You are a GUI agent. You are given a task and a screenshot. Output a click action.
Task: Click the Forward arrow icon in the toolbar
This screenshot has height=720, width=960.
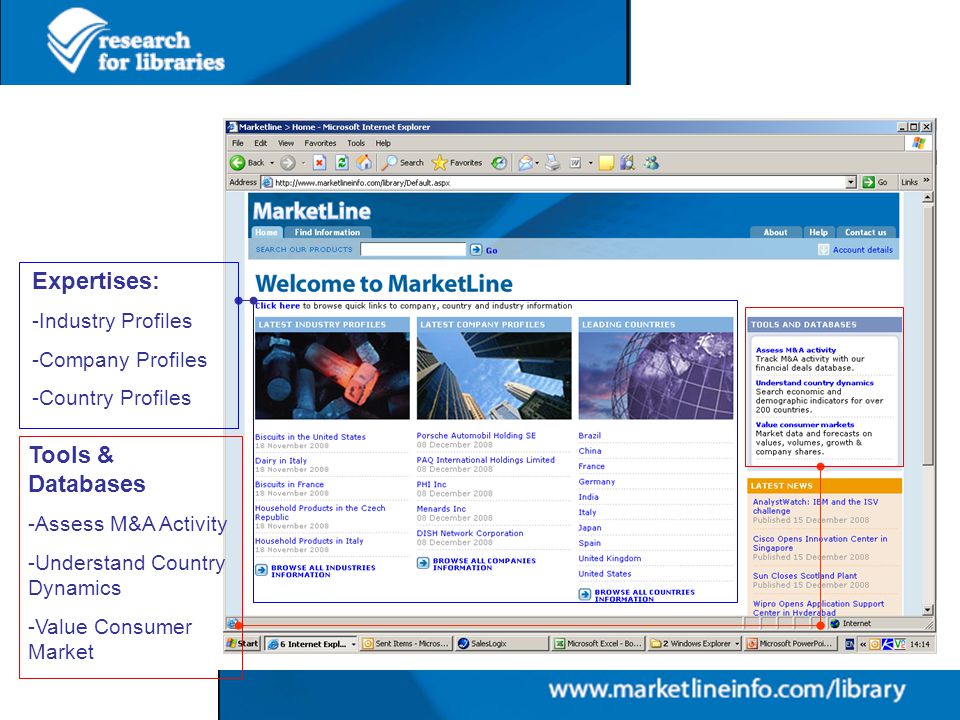pyautogui.click(x=288, y=163)
